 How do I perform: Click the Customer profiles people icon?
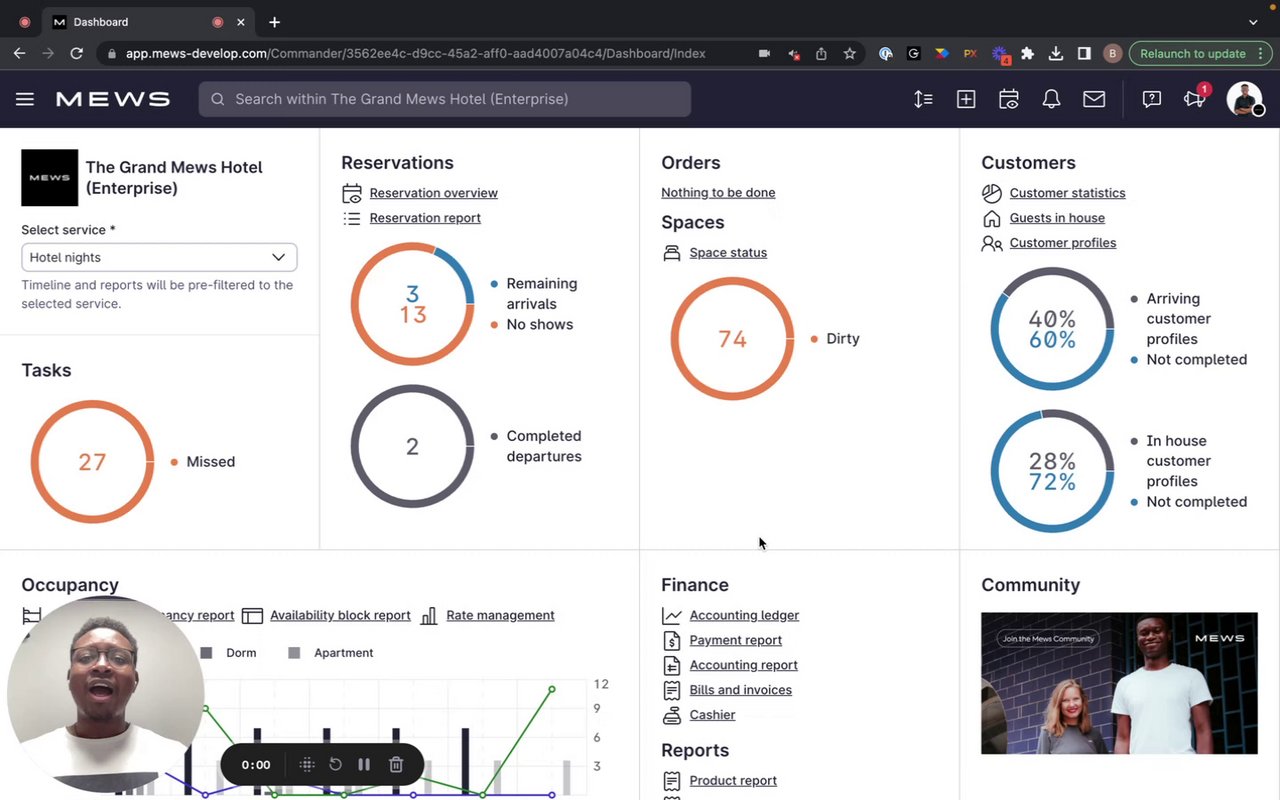coord(992,243)
